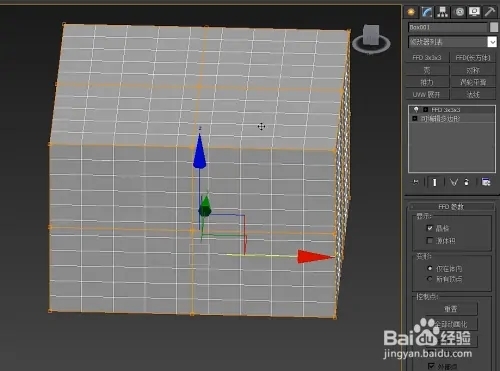Open the Motion panel tab
Viewport: 500px width, 371px height.
tap(459, 12)
